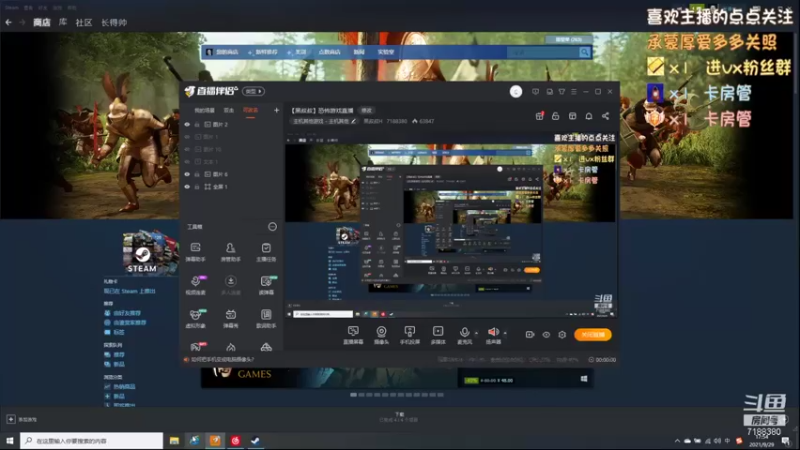Open the package box icon next to padlock
The image size is (800, 450).
(572, 116)
